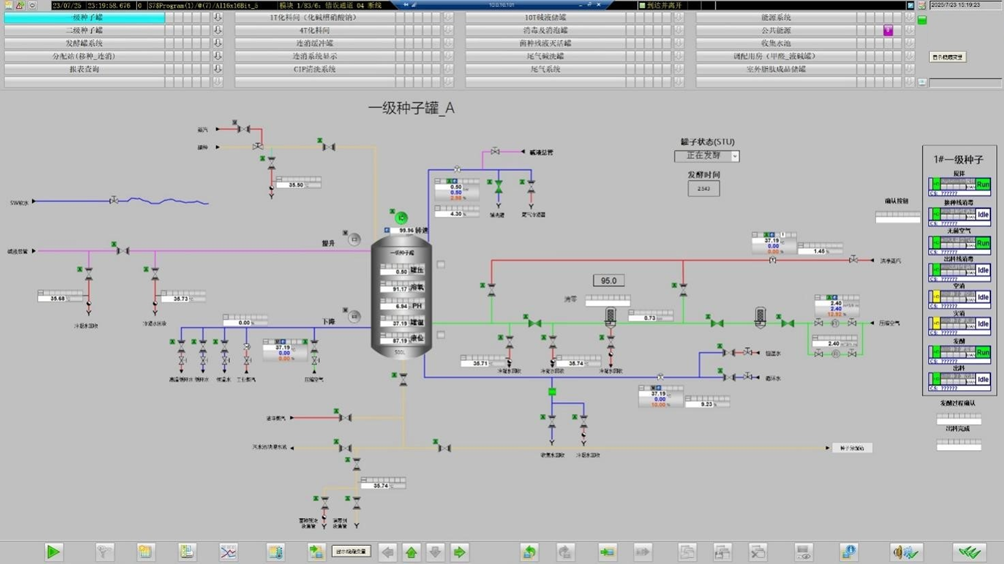Image resolution: width=1004 pixels, height=564 pixels.
Task: Click the green agitator motor icon atop tank
Action: [x=402, y=218]
